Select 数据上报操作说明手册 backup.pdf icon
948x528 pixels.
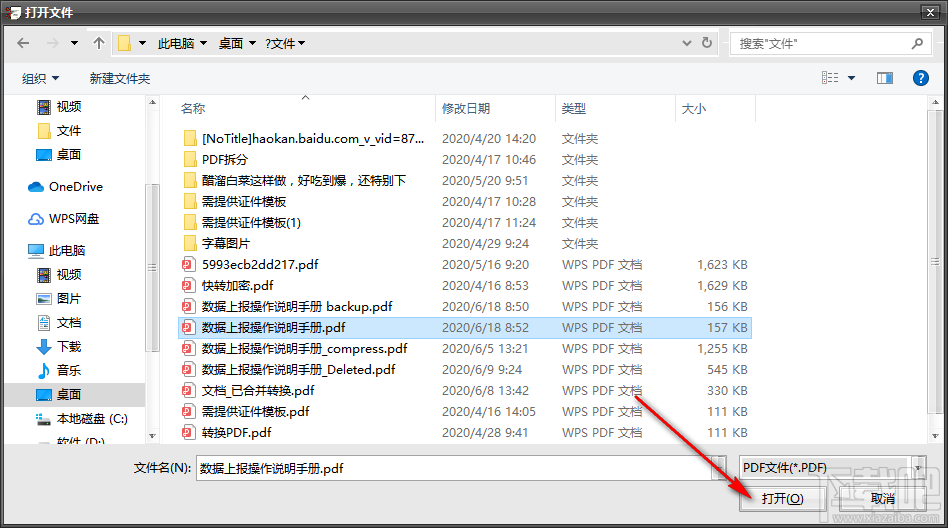pos(189,307)
